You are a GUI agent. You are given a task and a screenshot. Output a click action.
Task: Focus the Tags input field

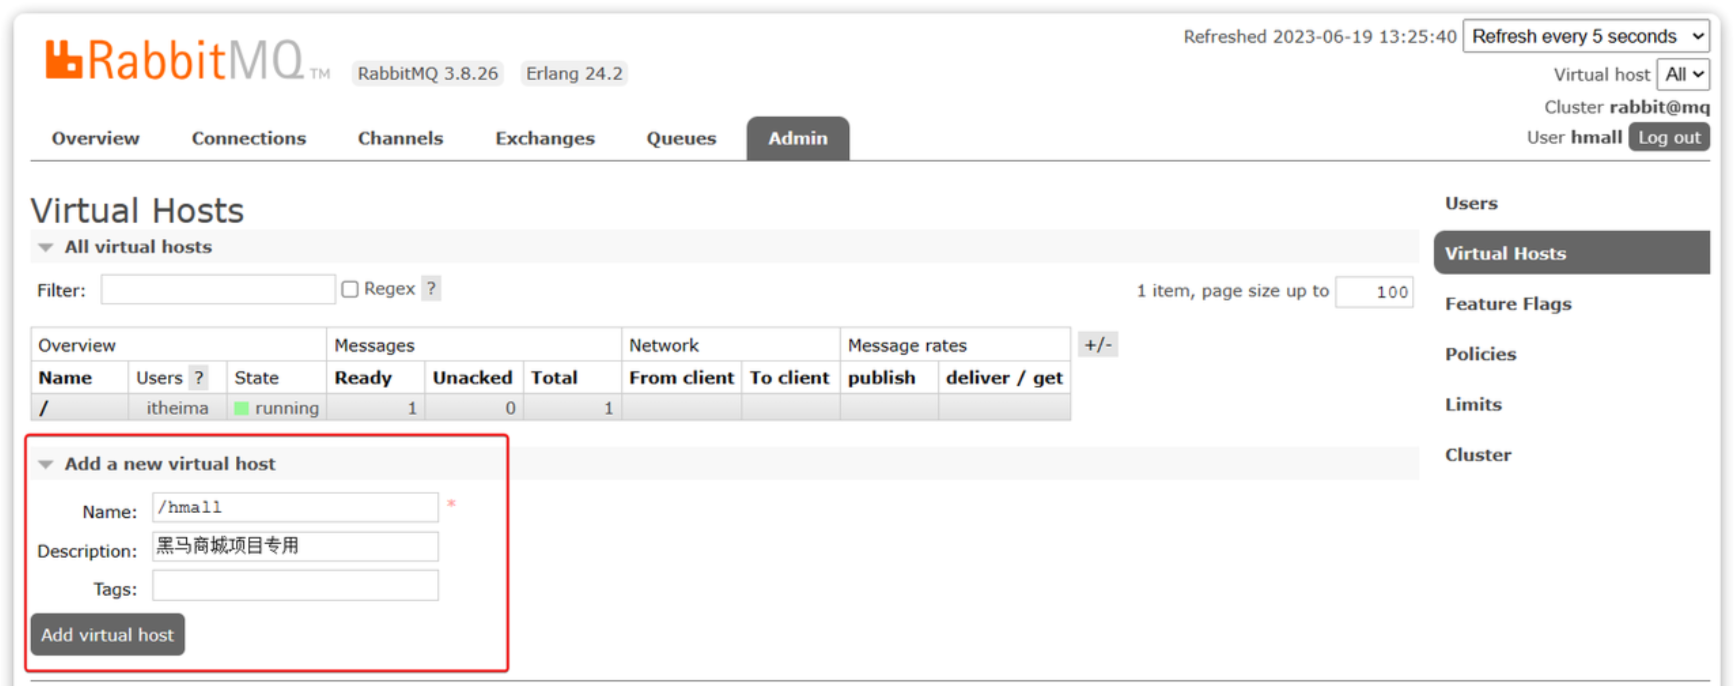tap(295, 586)
